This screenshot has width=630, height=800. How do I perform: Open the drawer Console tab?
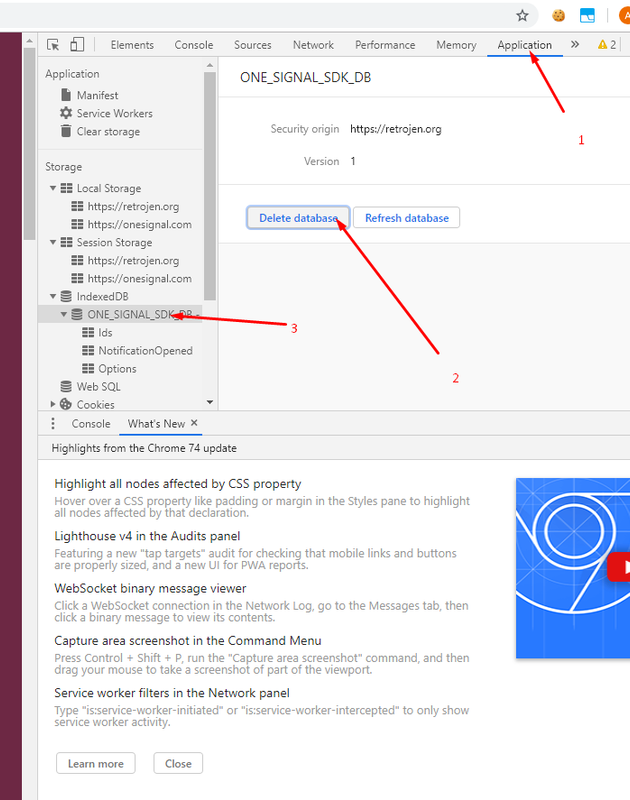[x=91, y=423]
